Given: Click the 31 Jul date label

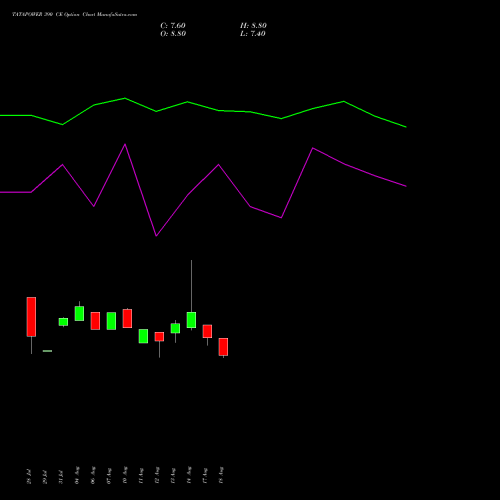Looking at the screenshot, I should click(x=61, y=477).
